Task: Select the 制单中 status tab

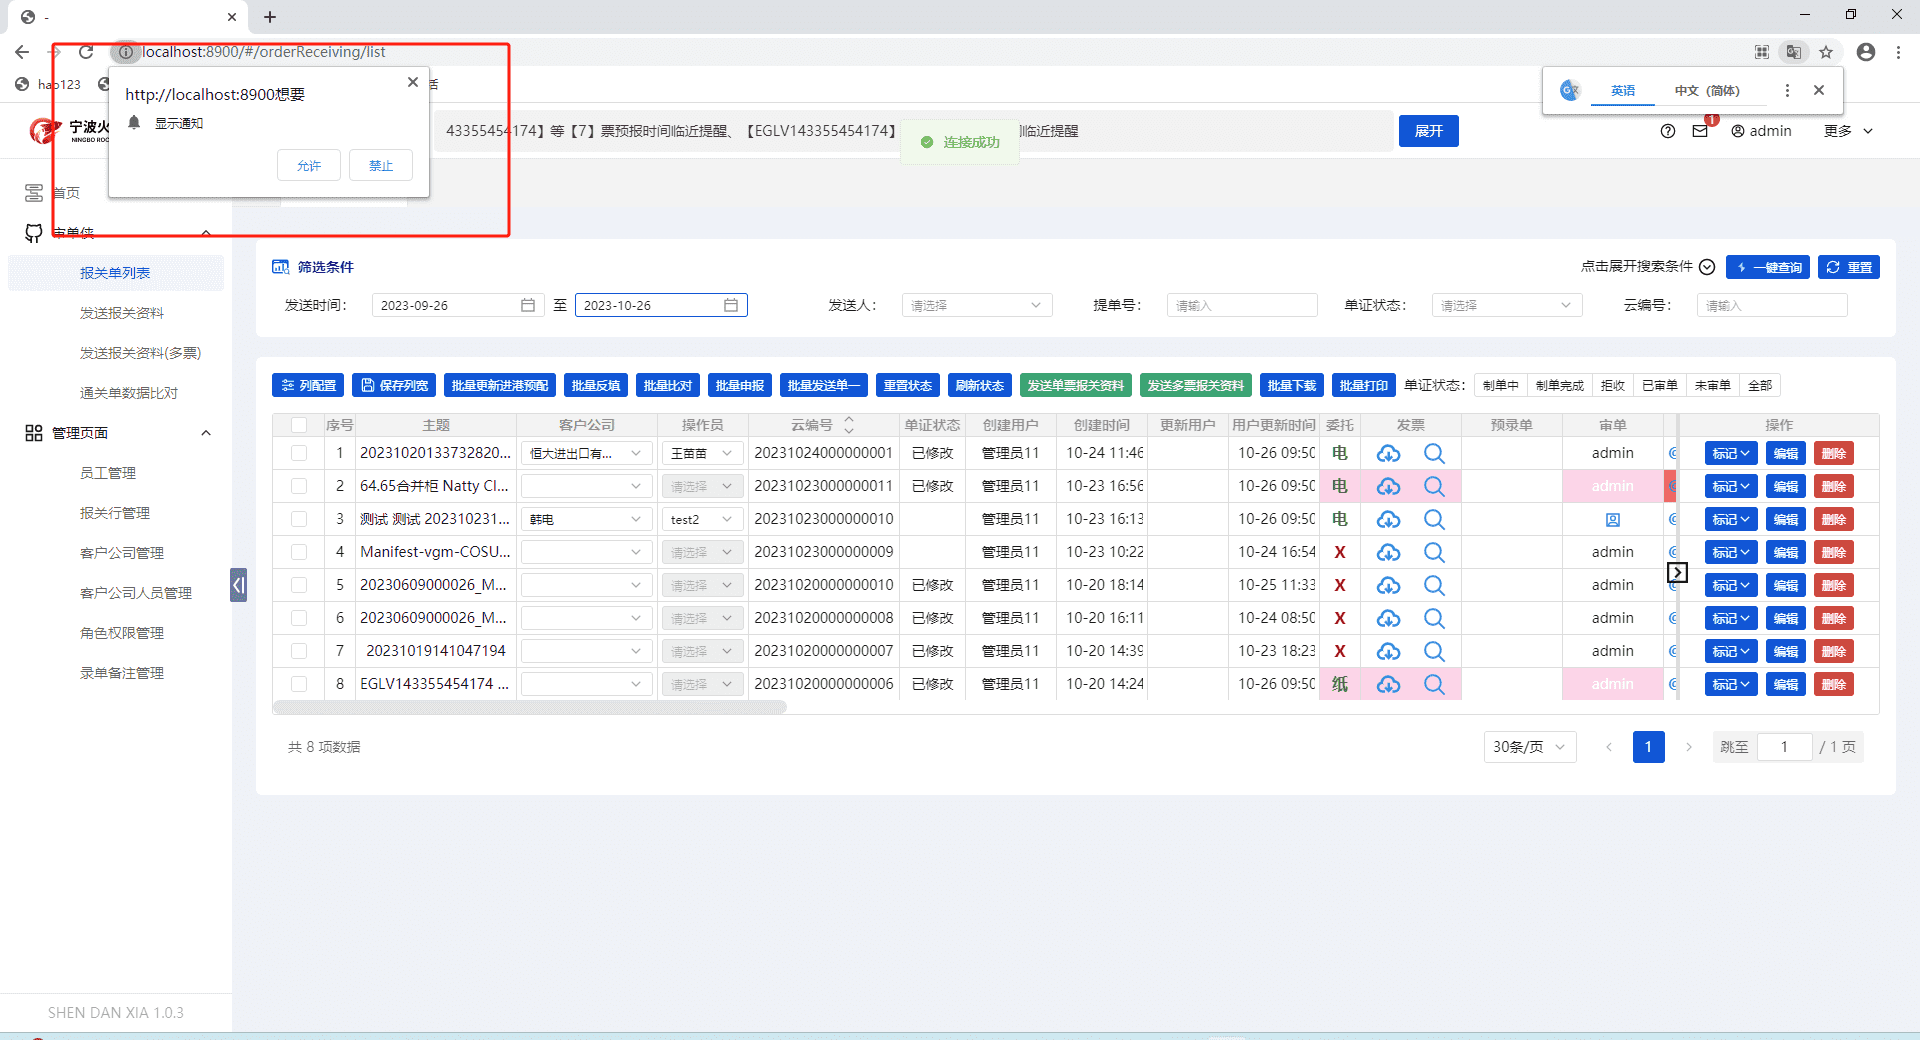Action: (1500, 385)
